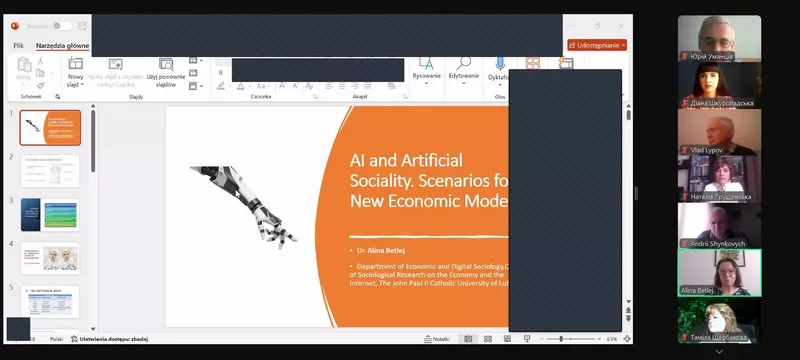This screenshot has height=360, width=800.
Task: Fit slide to window icon
Action: coord(627,339)
